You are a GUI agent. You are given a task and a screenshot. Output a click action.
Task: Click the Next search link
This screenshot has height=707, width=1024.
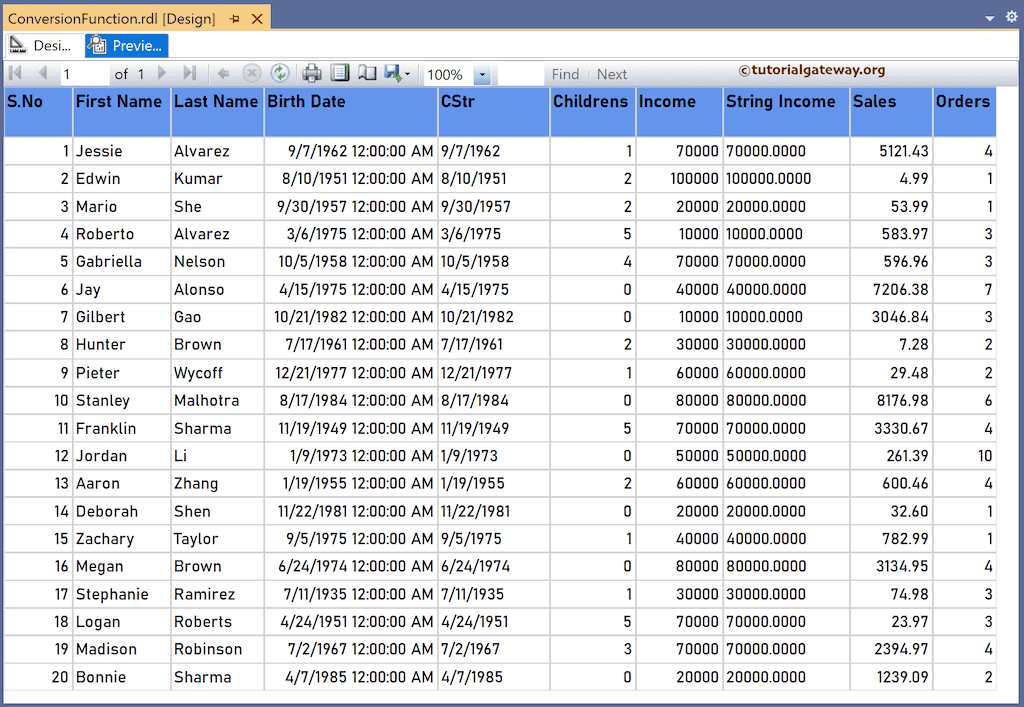[611, 73]
